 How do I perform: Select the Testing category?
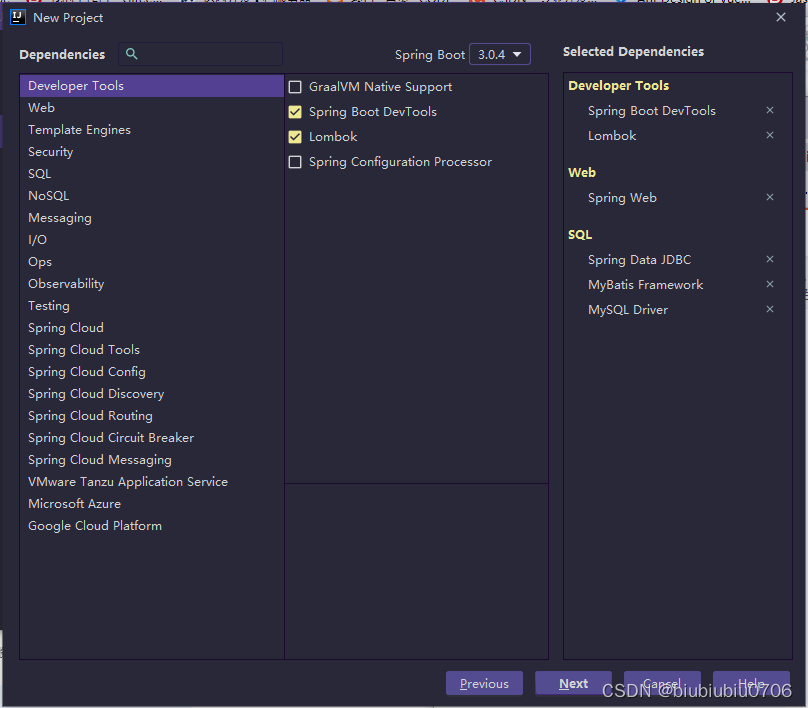tap(152, 306)
